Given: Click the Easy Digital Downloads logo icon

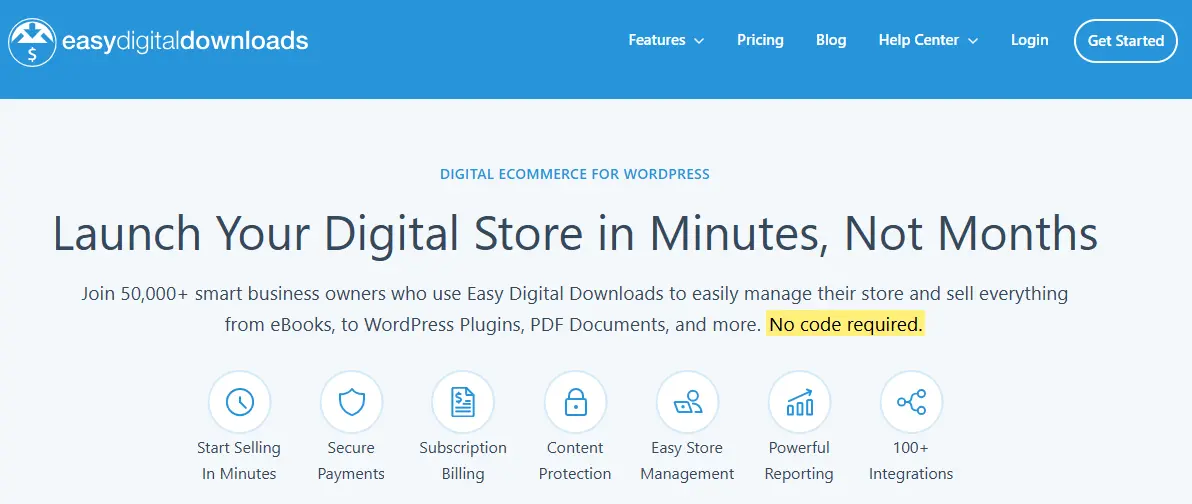Looking at the screenshot, I should coord(32,41).
